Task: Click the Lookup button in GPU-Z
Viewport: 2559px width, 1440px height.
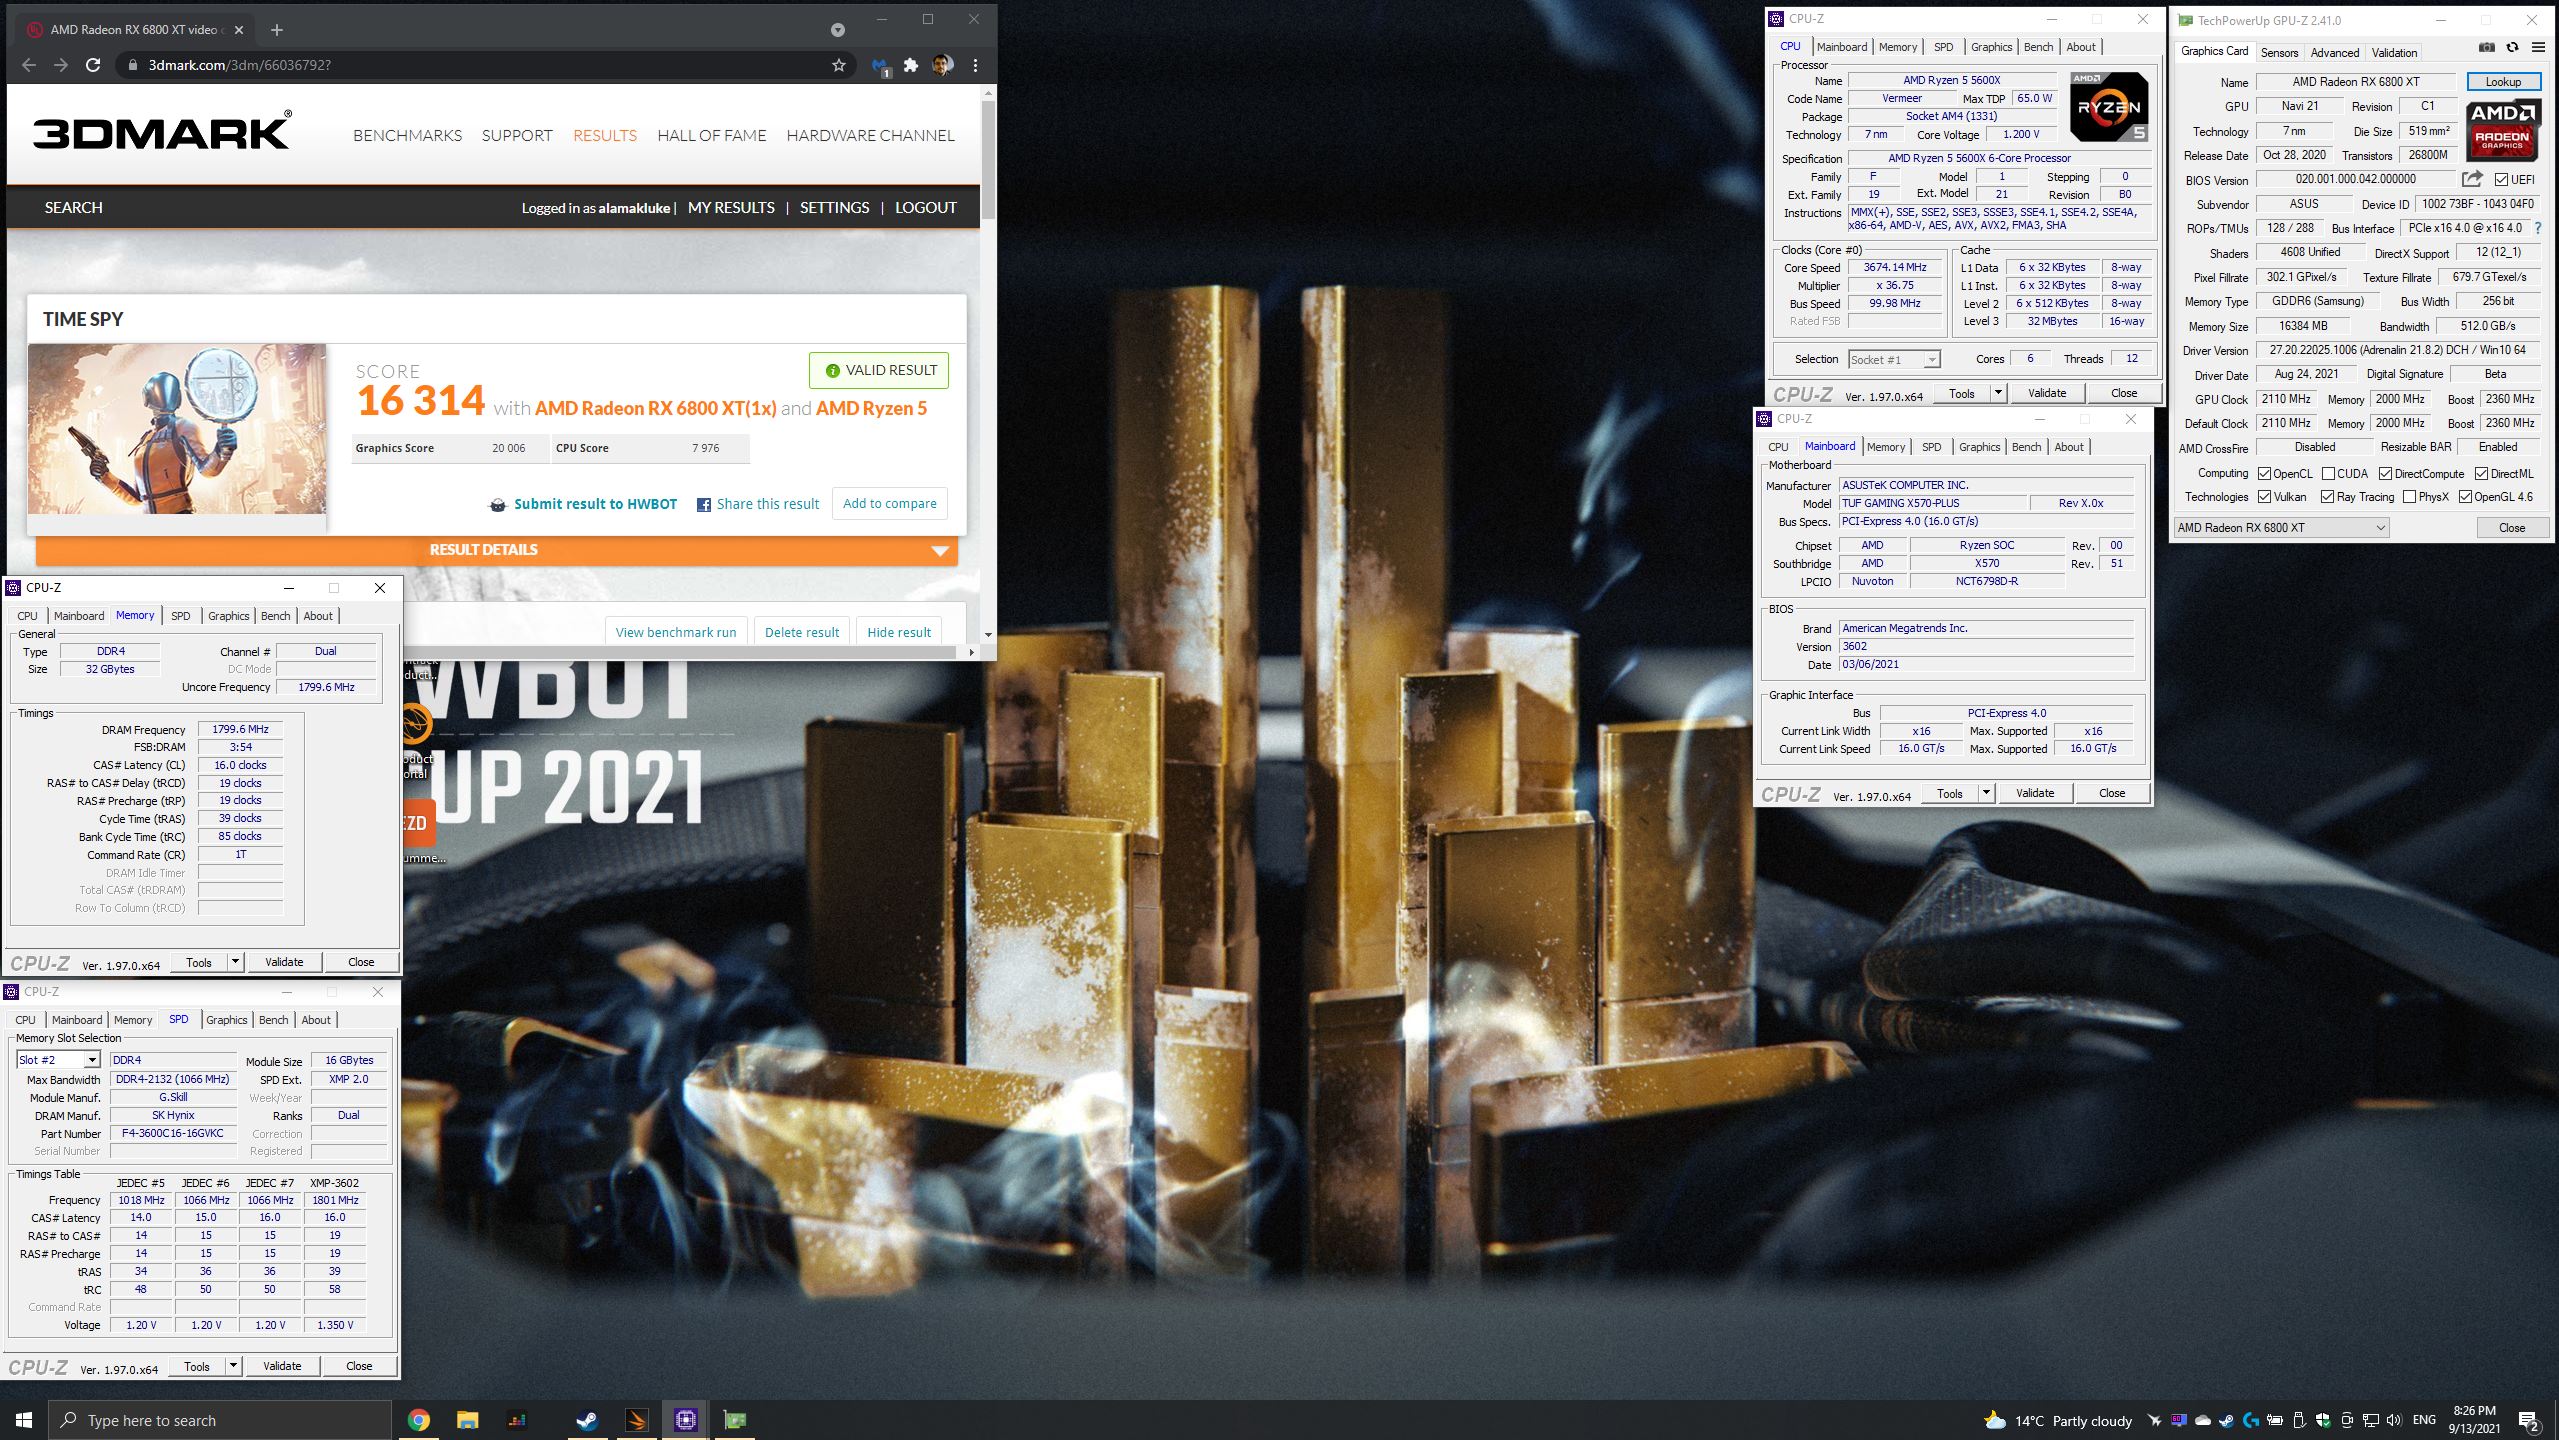Action: (2503, 82)
